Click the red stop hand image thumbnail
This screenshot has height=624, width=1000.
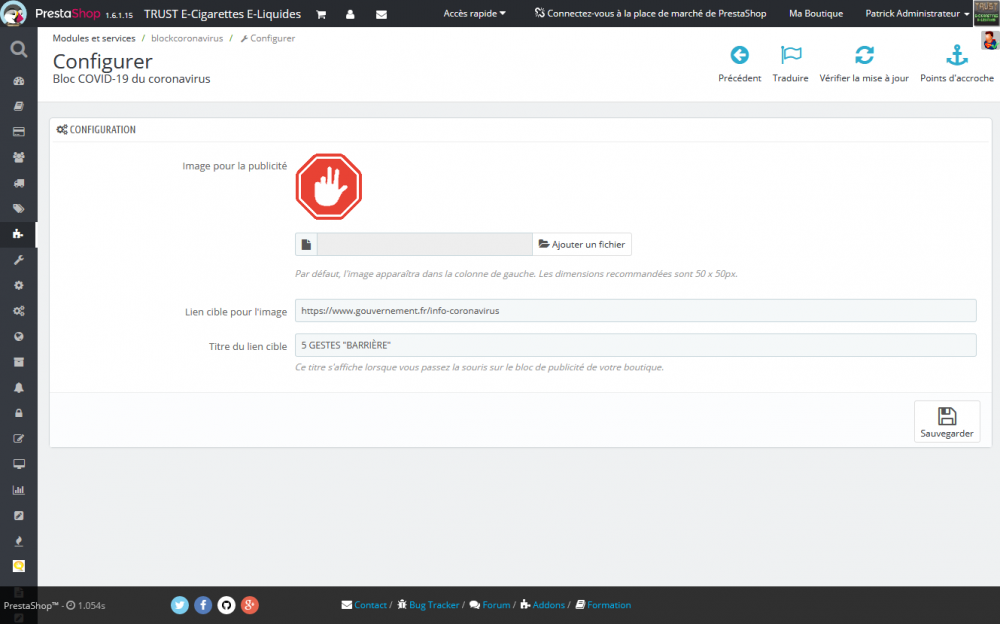tap(328, 186)
